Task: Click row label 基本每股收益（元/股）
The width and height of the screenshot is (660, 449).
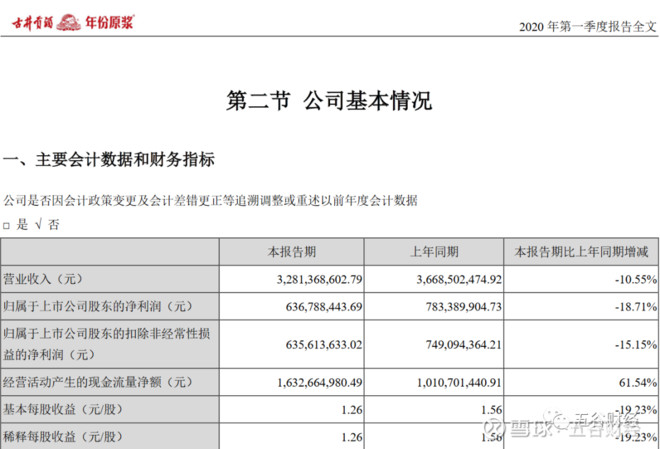Action: (x=63, y=409)
